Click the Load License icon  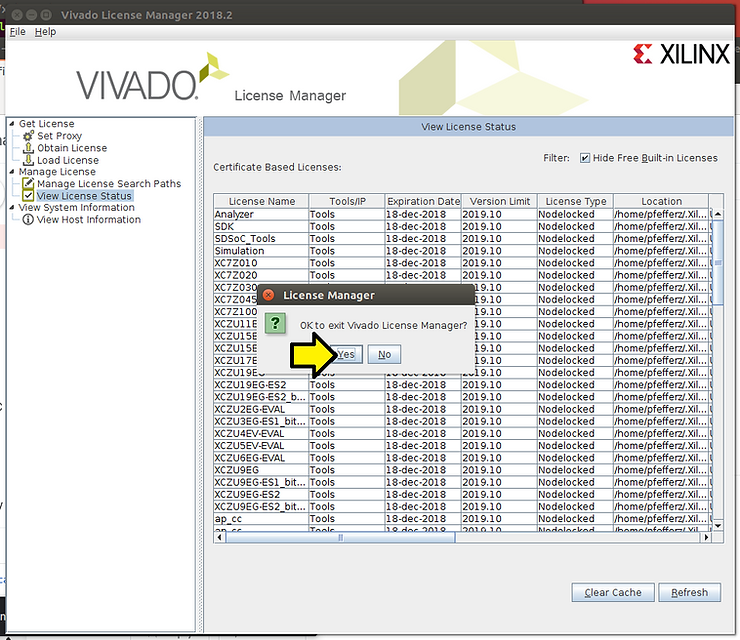(28, 160)
